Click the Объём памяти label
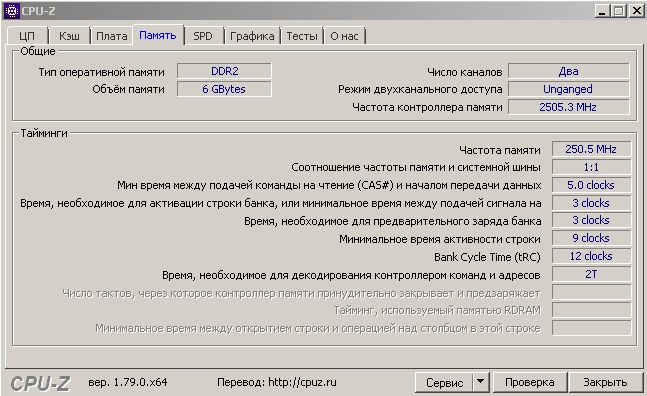647x396 pixels. click(128, 90)
